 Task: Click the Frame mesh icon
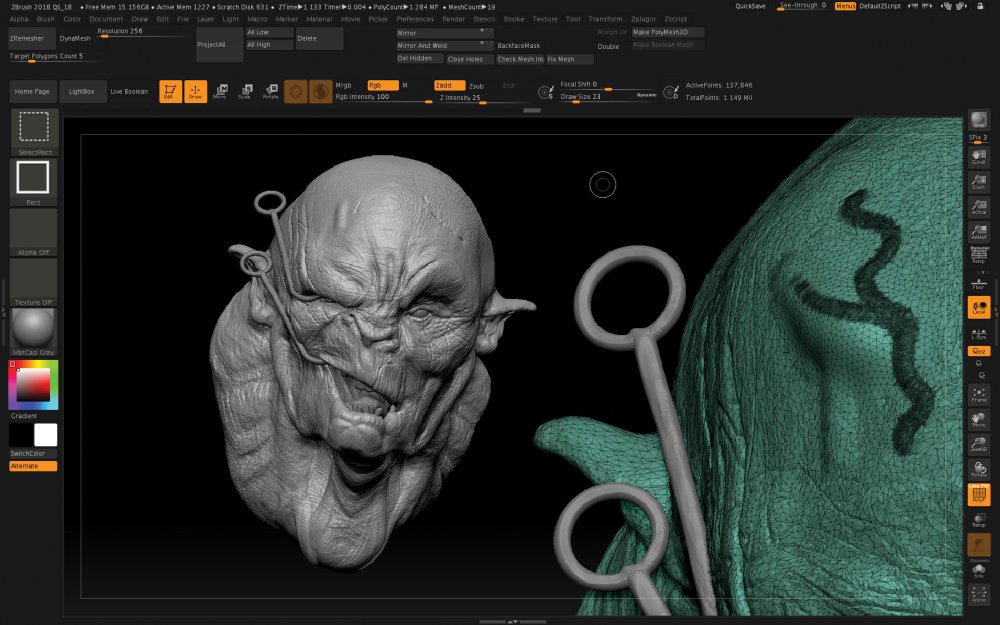978,395
